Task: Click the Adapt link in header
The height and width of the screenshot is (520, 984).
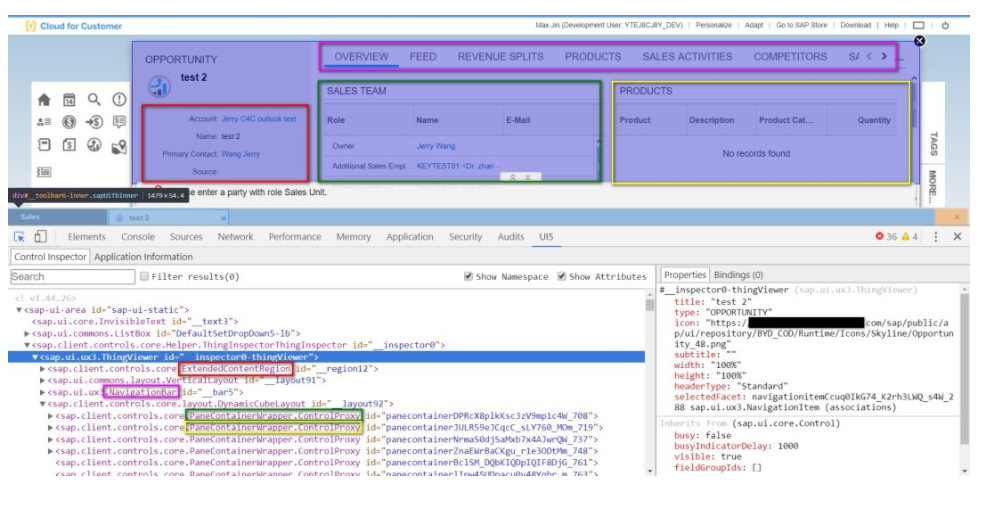Action: tap(754, 25)
